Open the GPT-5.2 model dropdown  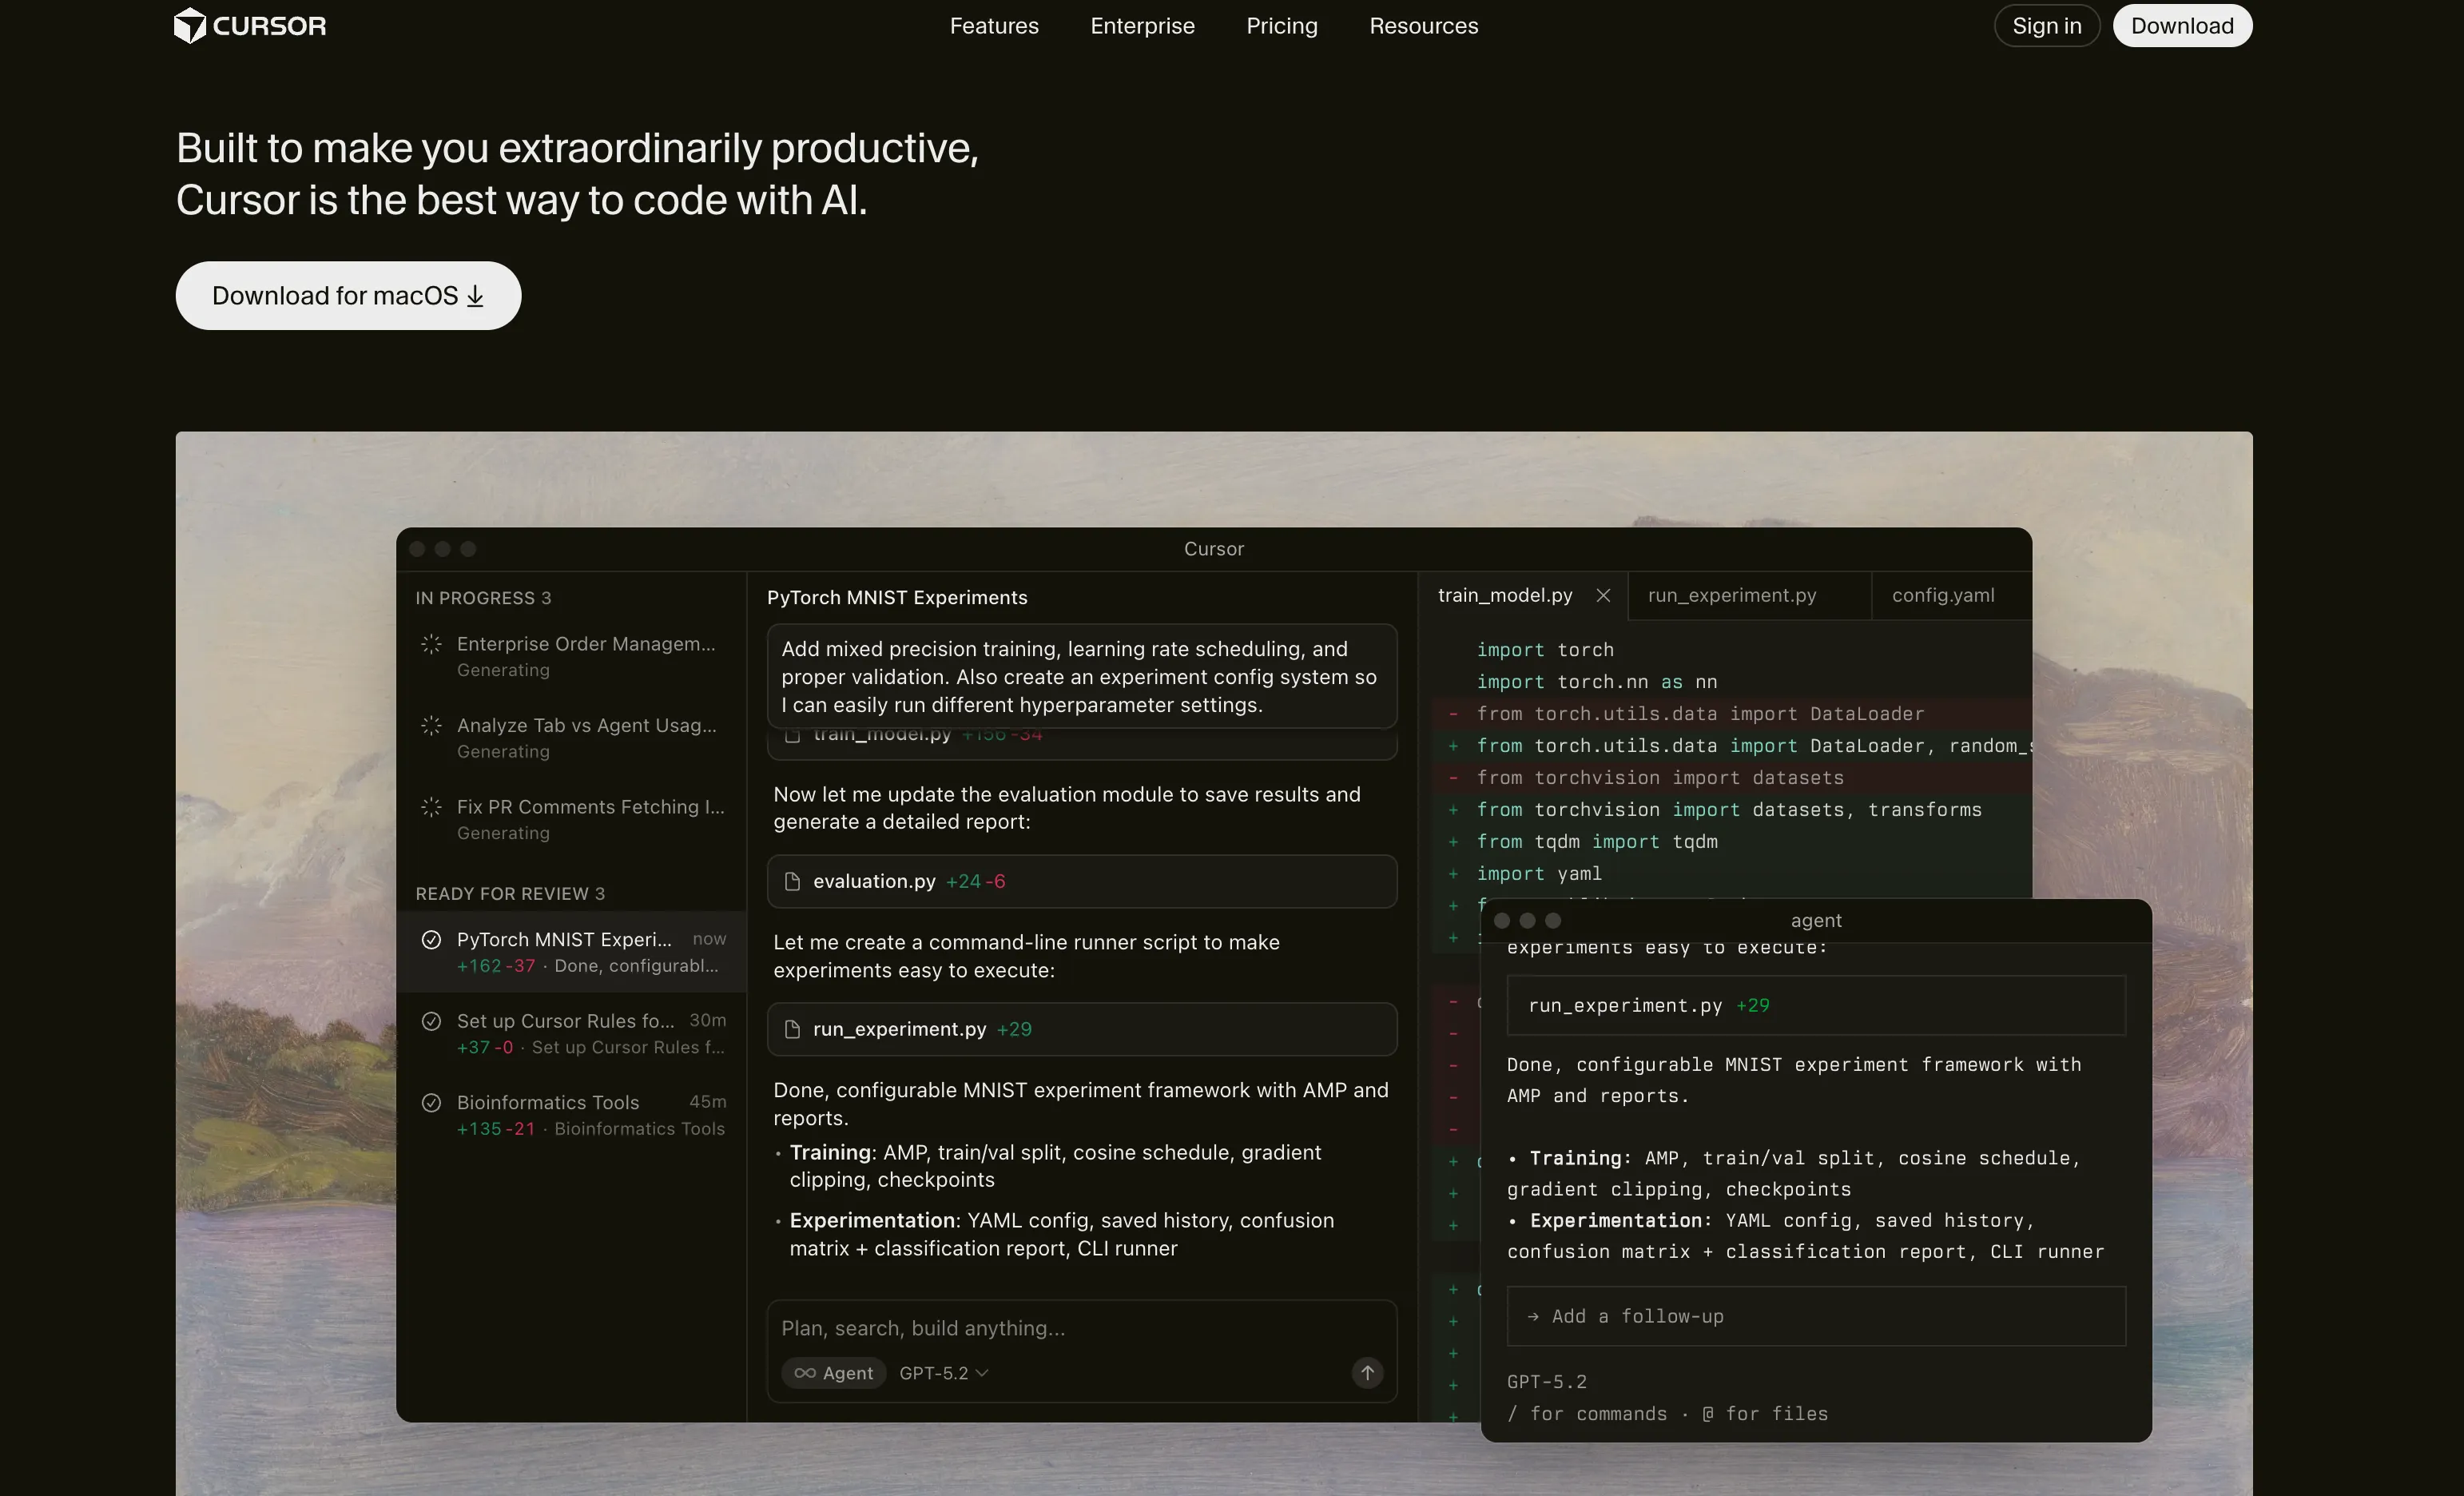[x=943, y=1374]
